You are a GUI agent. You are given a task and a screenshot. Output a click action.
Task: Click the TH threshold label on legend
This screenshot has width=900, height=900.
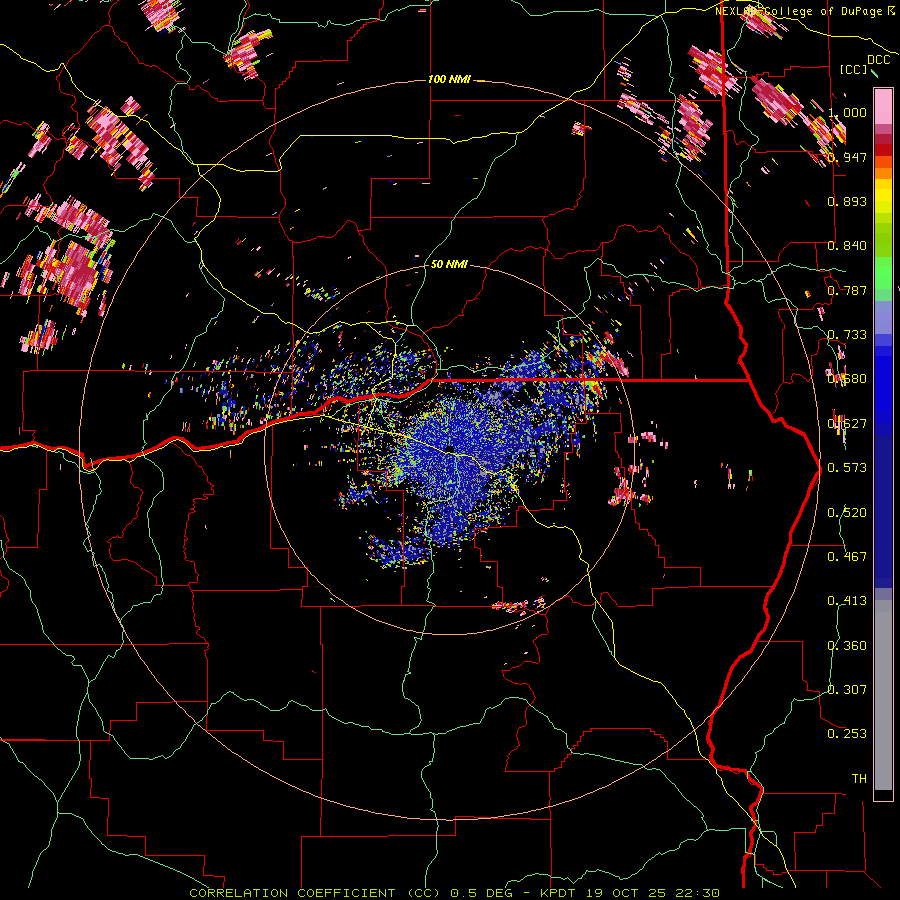click(x=859, y=779)
